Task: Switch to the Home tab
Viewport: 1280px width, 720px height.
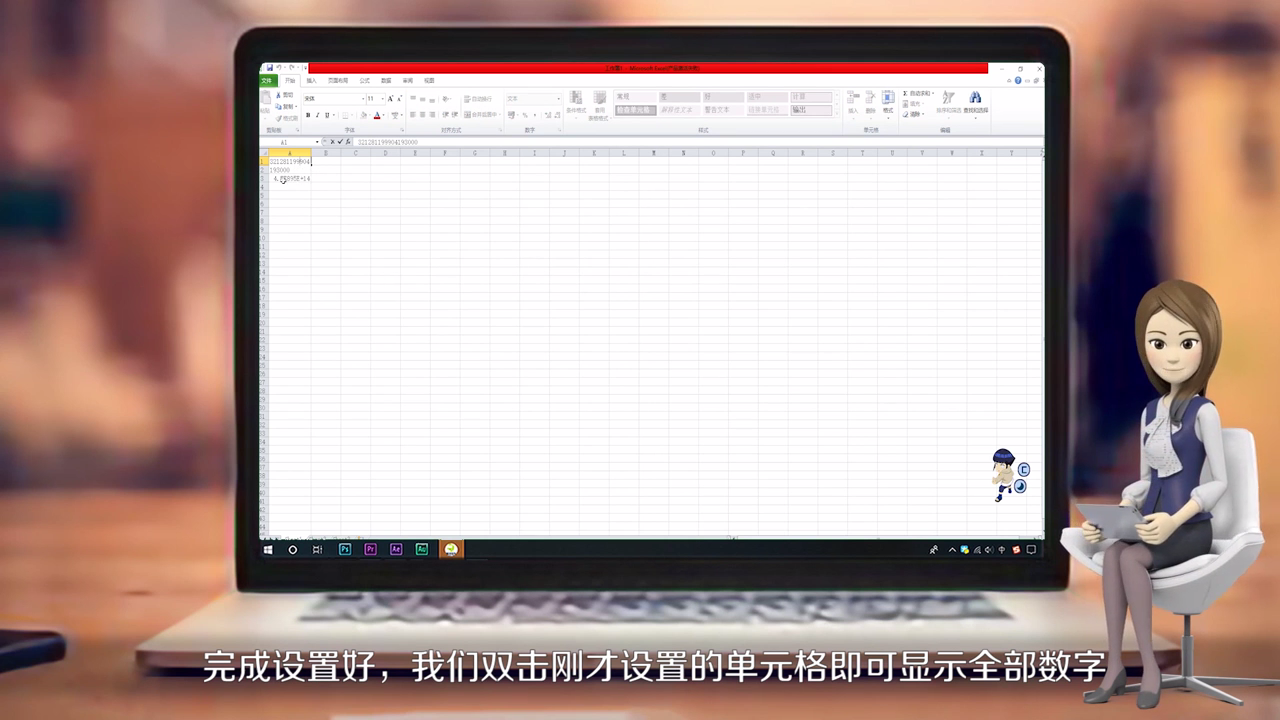Action: pyautogui.click(x=290, y=81)
